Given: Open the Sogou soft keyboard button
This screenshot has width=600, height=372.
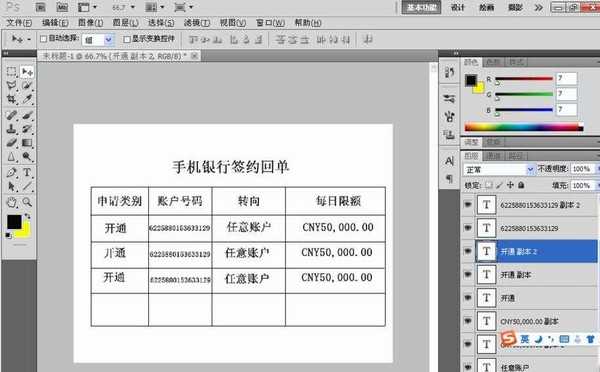Looking at the screenshot, I should click(x=564, y=339).
